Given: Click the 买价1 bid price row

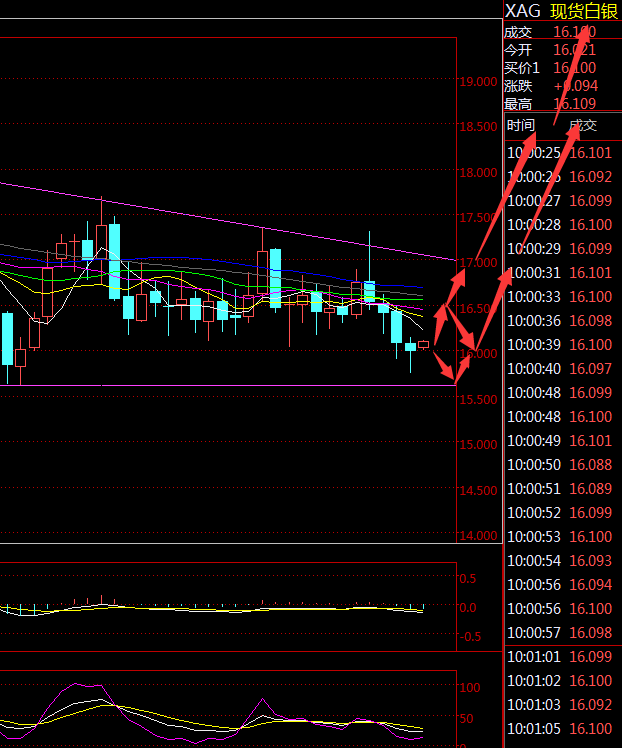Looking at the screenshot, I should coord(560,68).
